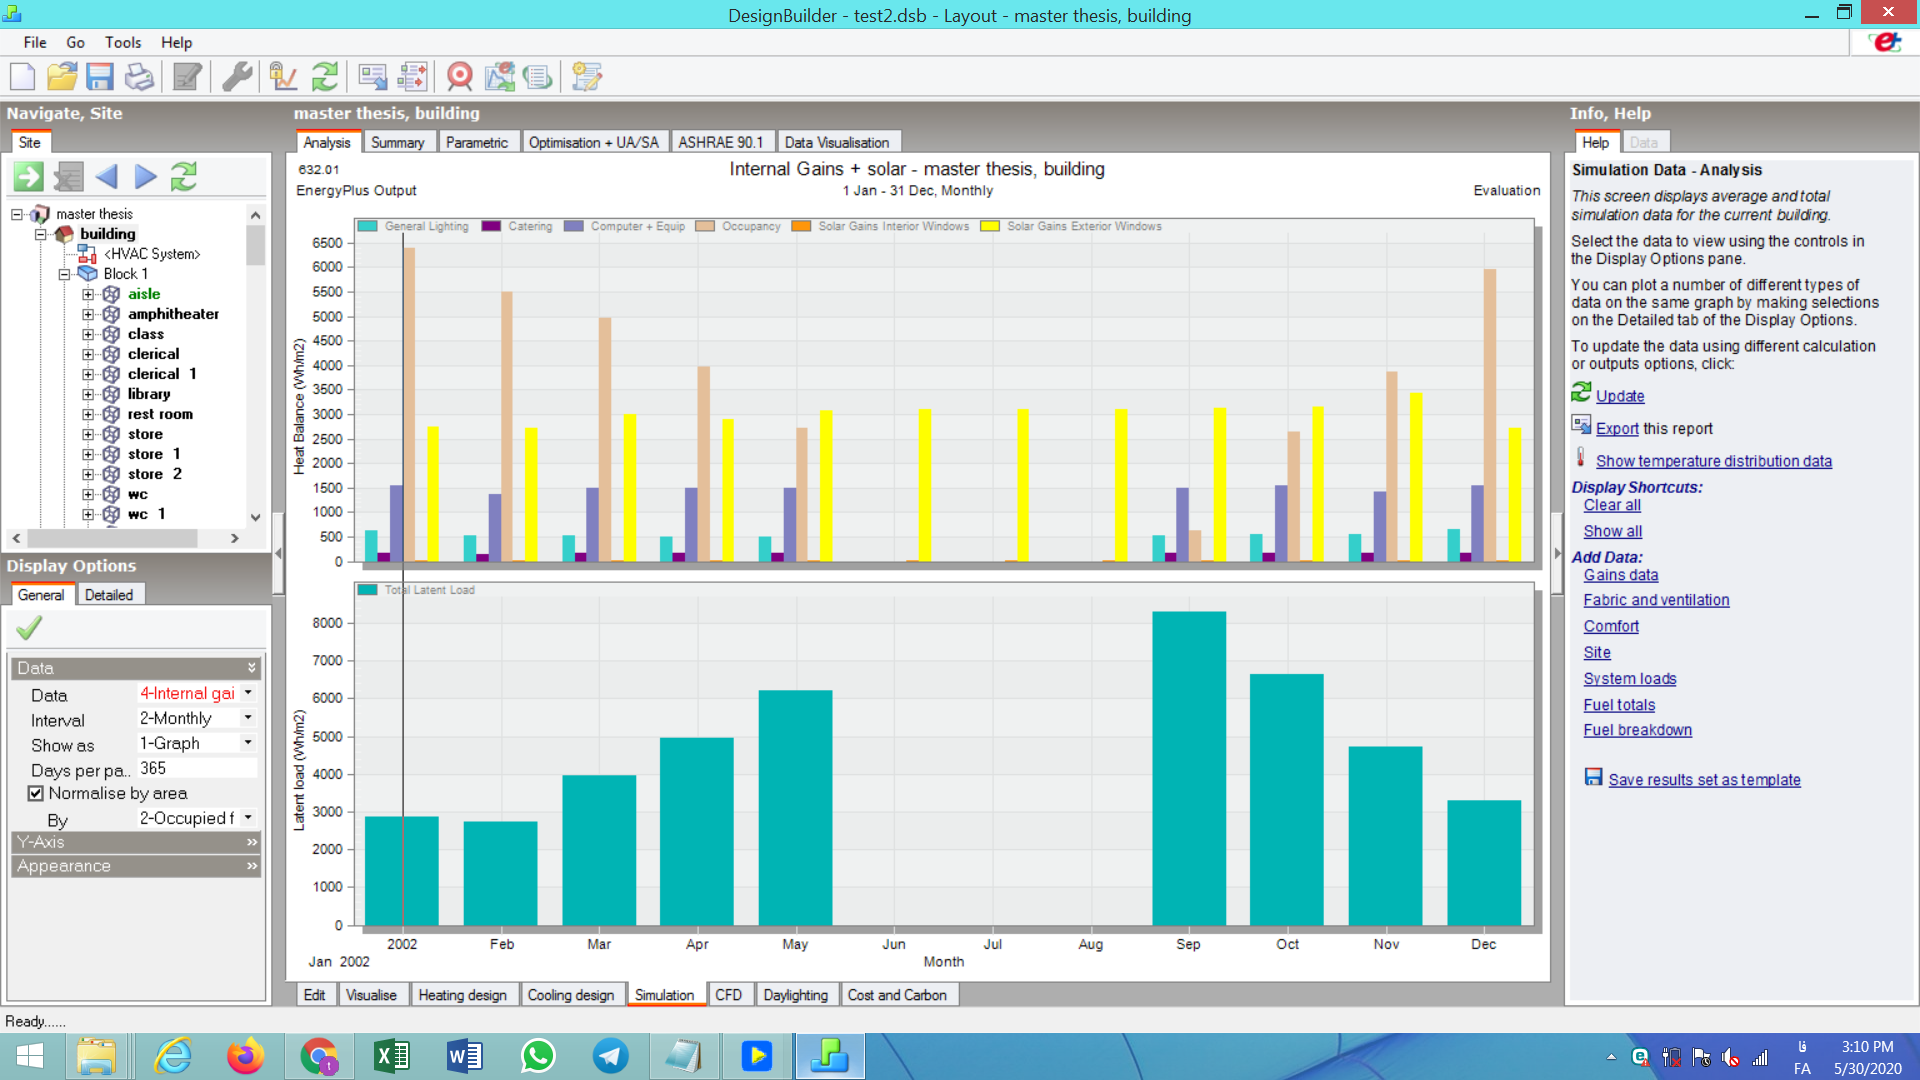The width and height of the screenshot is (1920, 1080).
Task: Click the padlock graph icon in toolbar
Action: point(284,76)
